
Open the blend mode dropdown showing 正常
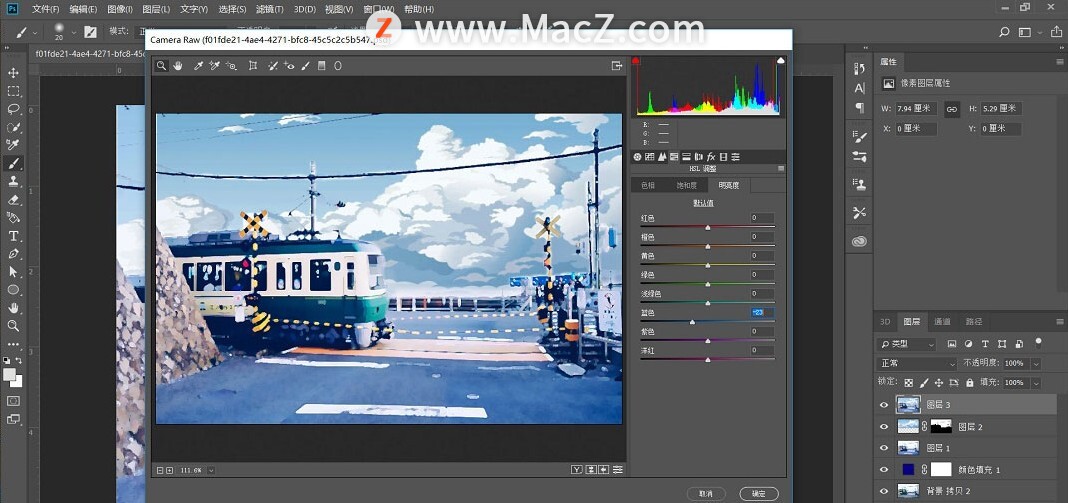tap(916, 363)
